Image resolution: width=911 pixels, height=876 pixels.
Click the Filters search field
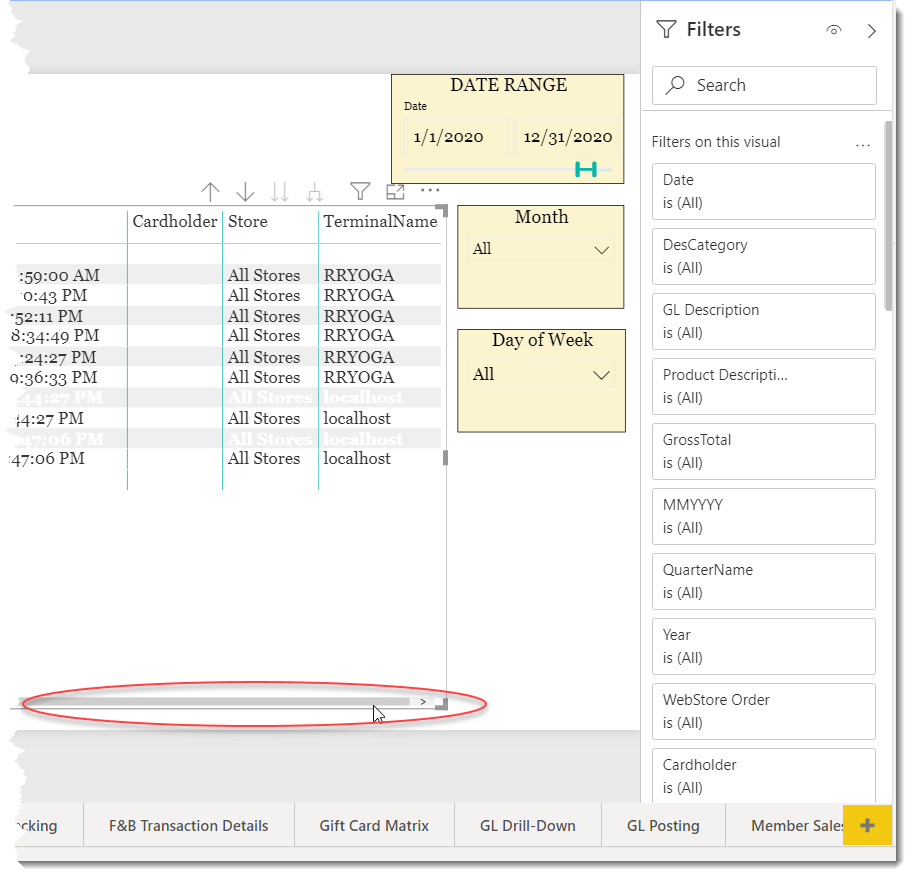pyautogui.click(x=764, y=85)
